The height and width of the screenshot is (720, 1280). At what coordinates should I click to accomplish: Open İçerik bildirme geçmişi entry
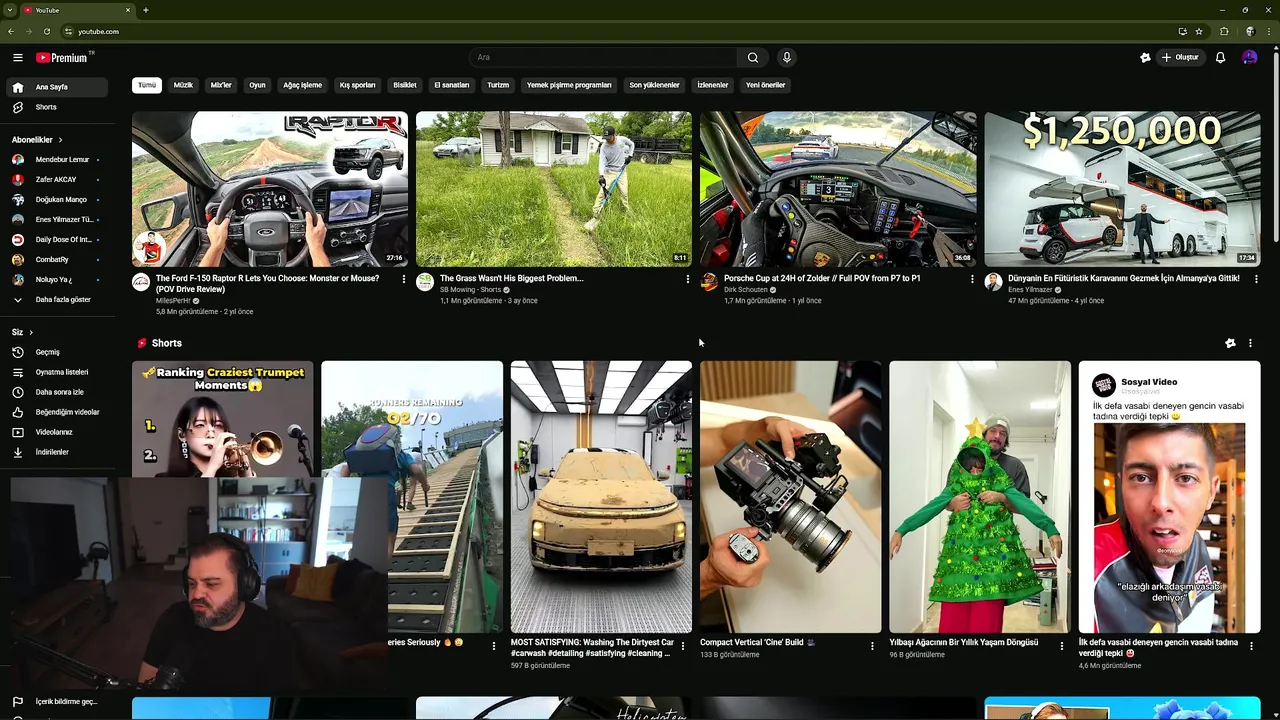click(56, 702)
